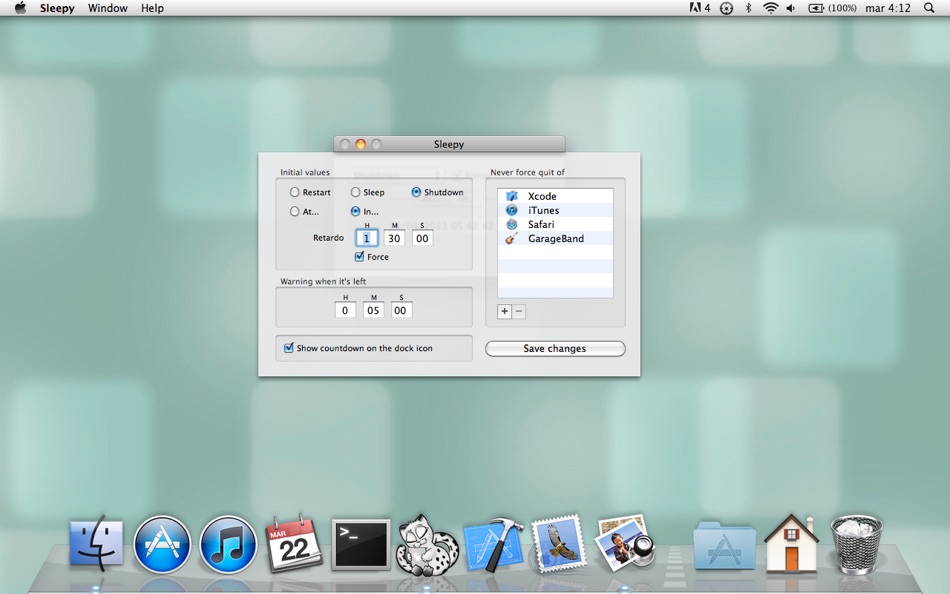Open the Home folder in dock

(x=791, y=544)
